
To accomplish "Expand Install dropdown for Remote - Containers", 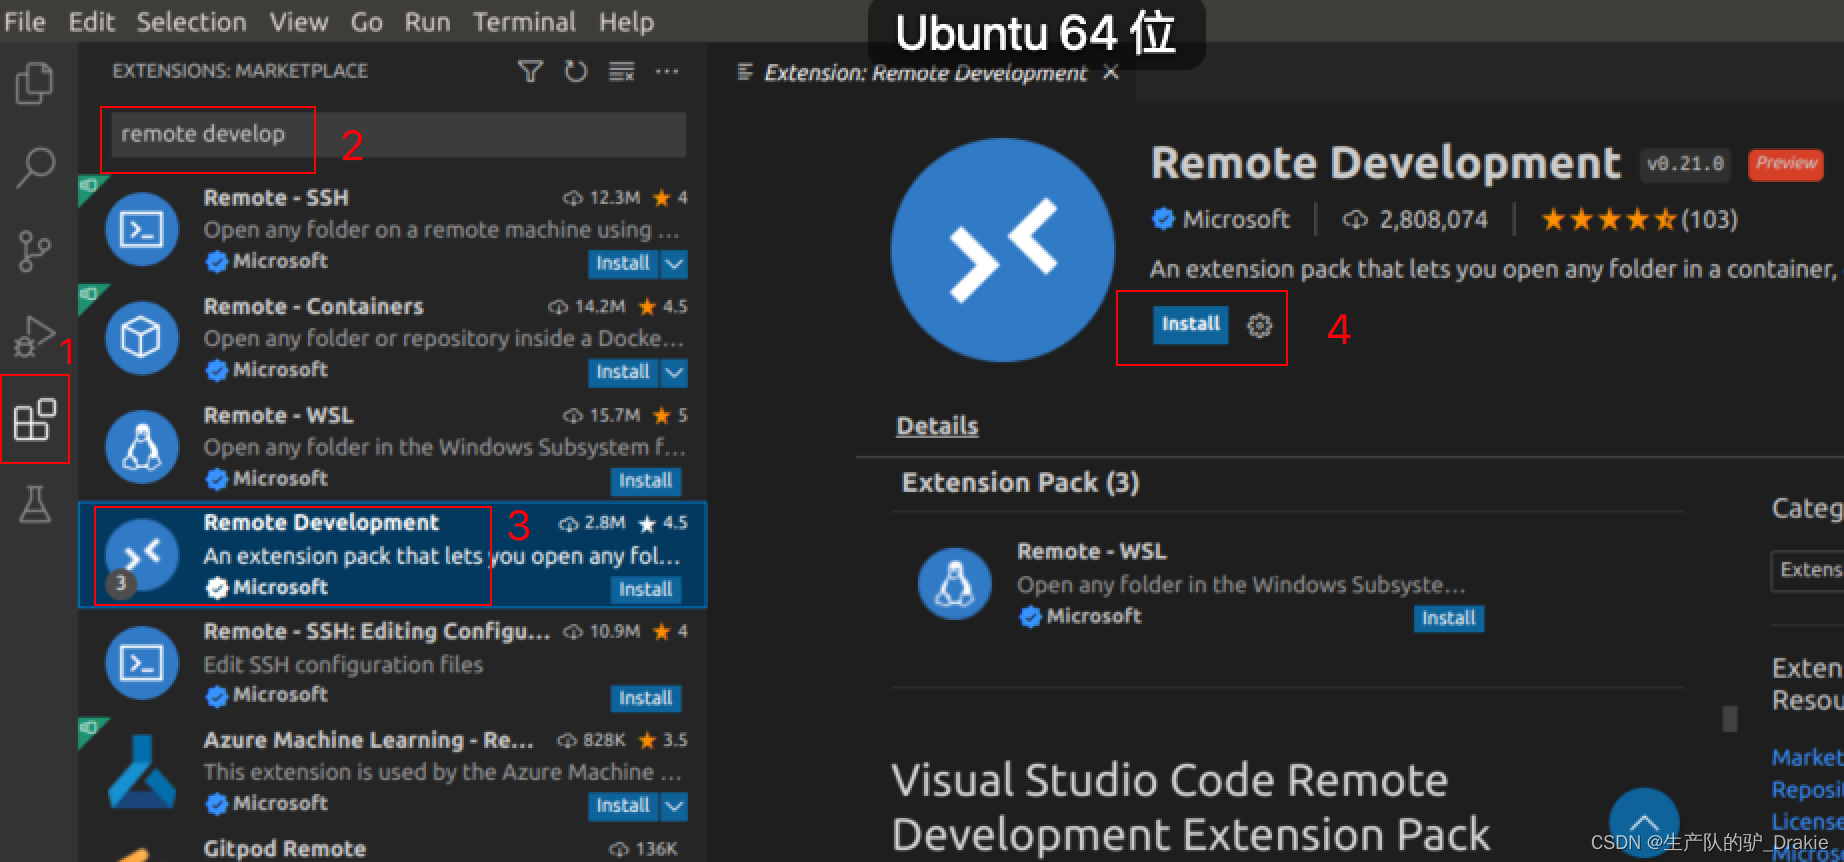I will [x=675, y=372].
